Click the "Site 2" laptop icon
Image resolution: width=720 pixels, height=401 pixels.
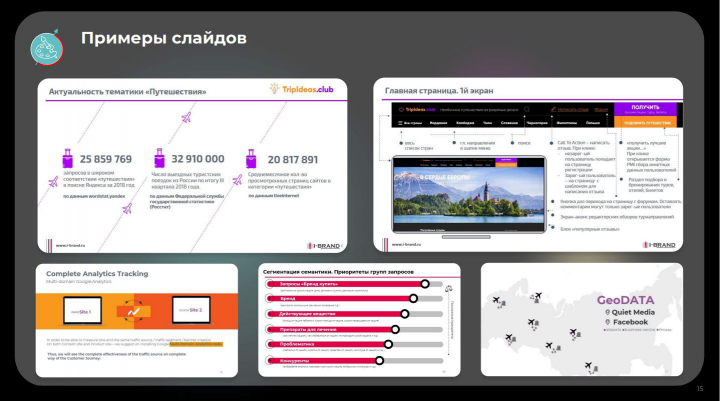(x=191, y=310)
